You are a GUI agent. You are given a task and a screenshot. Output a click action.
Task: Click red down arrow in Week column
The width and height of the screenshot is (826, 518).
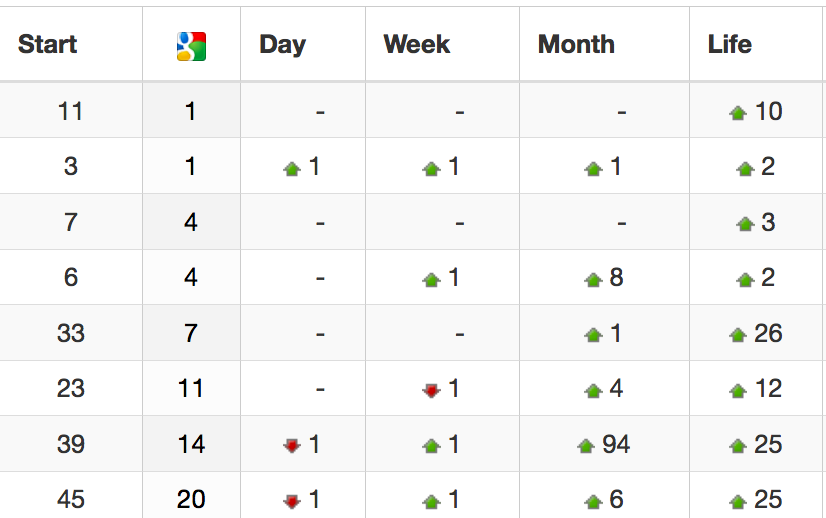(431, 390)
